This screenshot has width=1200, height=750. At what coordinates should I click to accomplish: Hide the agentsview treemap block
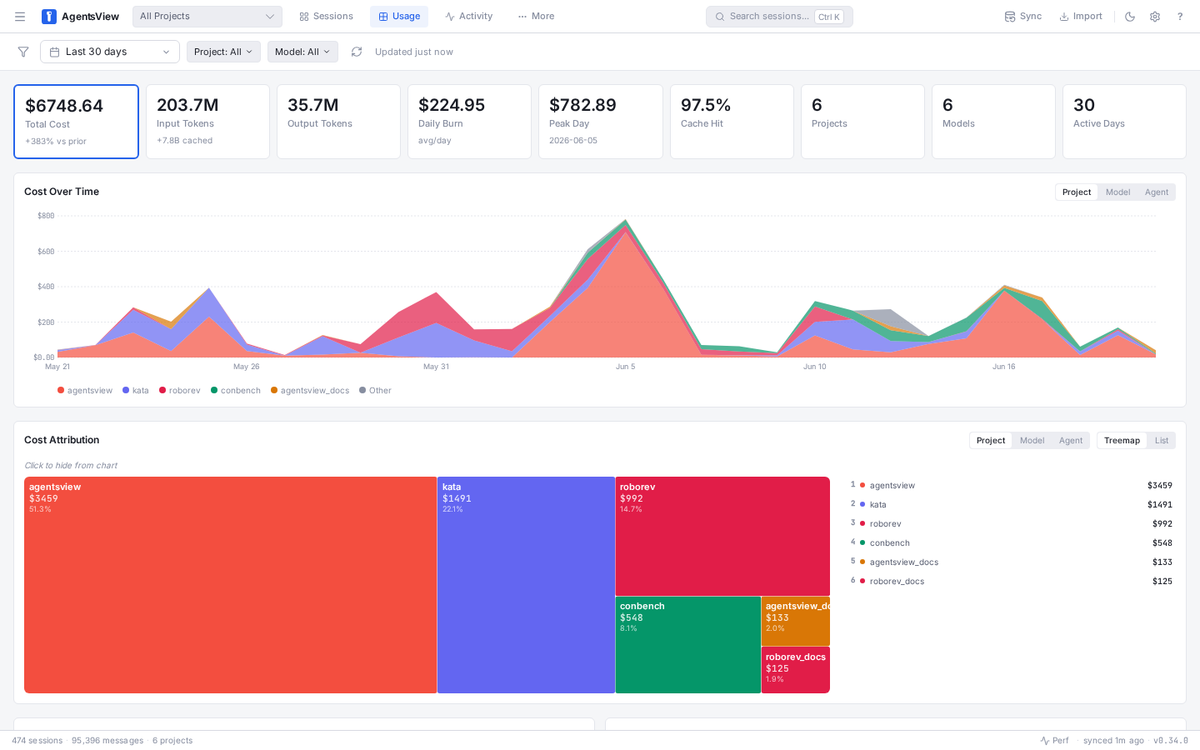pos(230,585)
